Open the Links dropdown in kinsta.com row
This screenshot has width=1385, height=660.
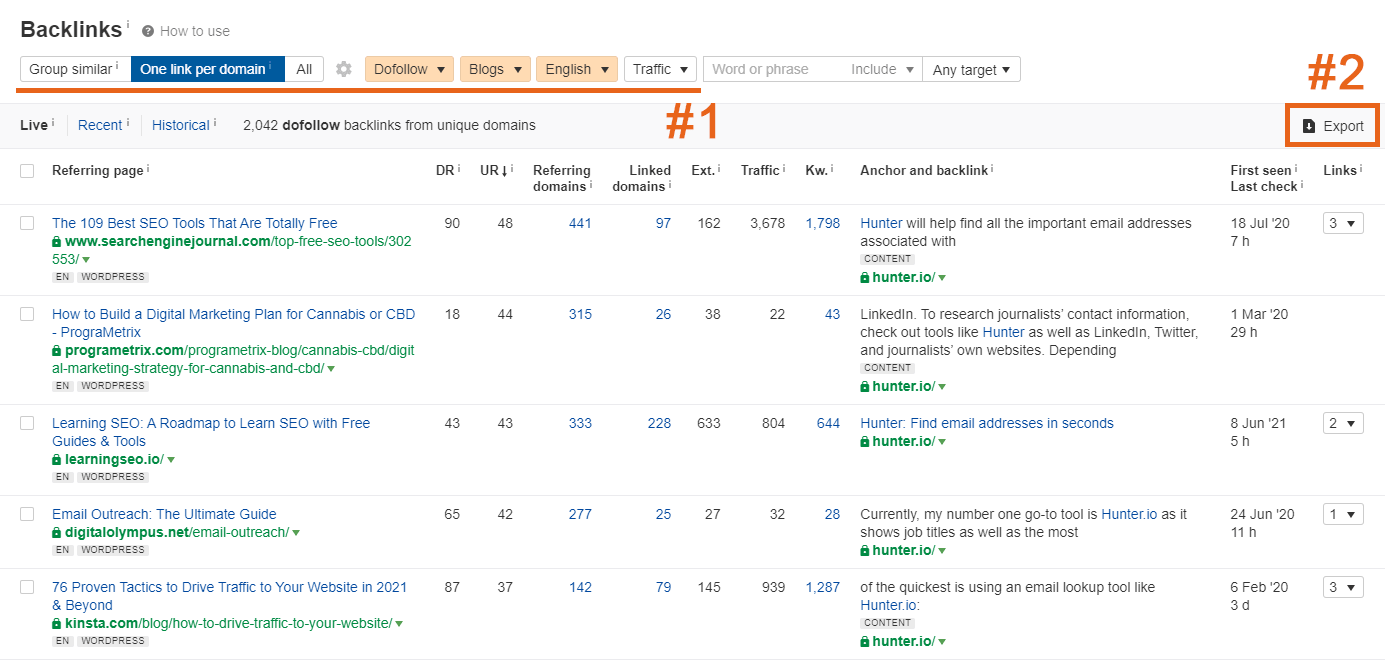pos(1343,587)
